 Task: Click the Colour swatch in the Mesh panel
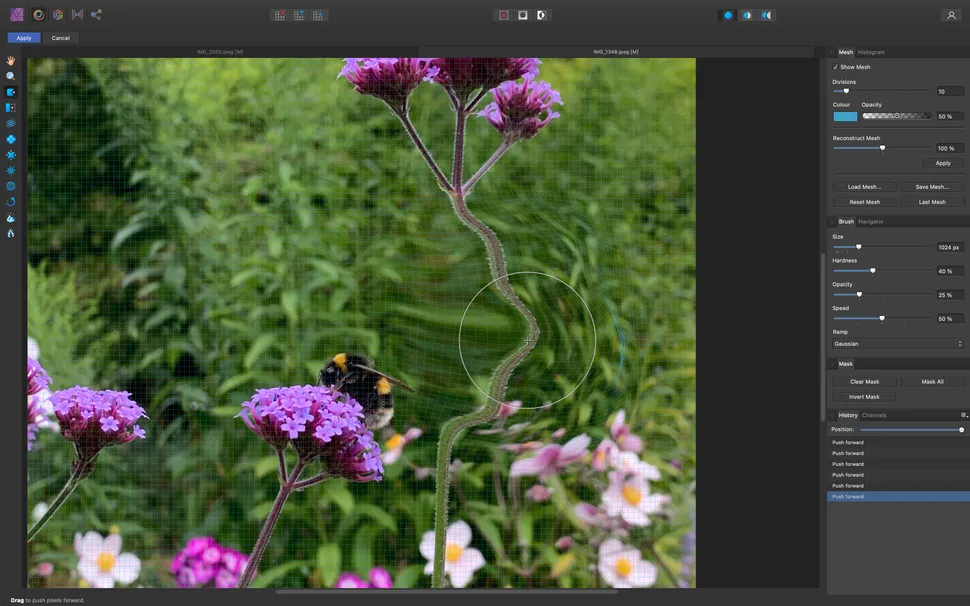844,116
